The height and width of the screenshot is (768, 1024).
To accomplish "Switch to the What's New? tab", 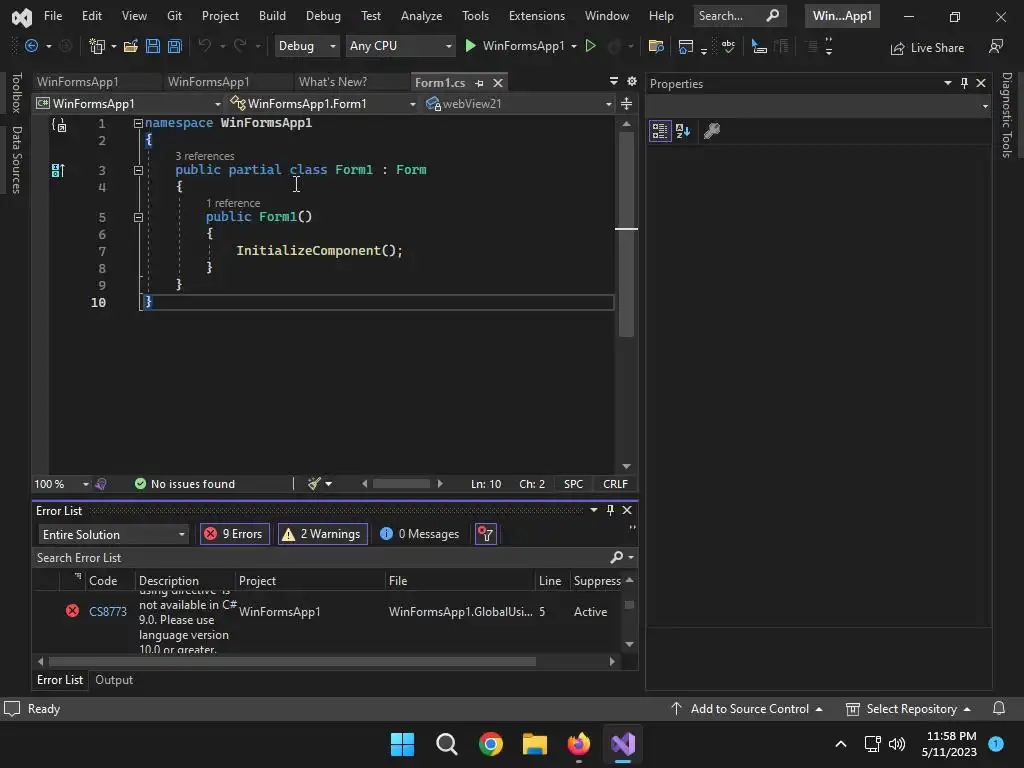I will coord(332,82).
